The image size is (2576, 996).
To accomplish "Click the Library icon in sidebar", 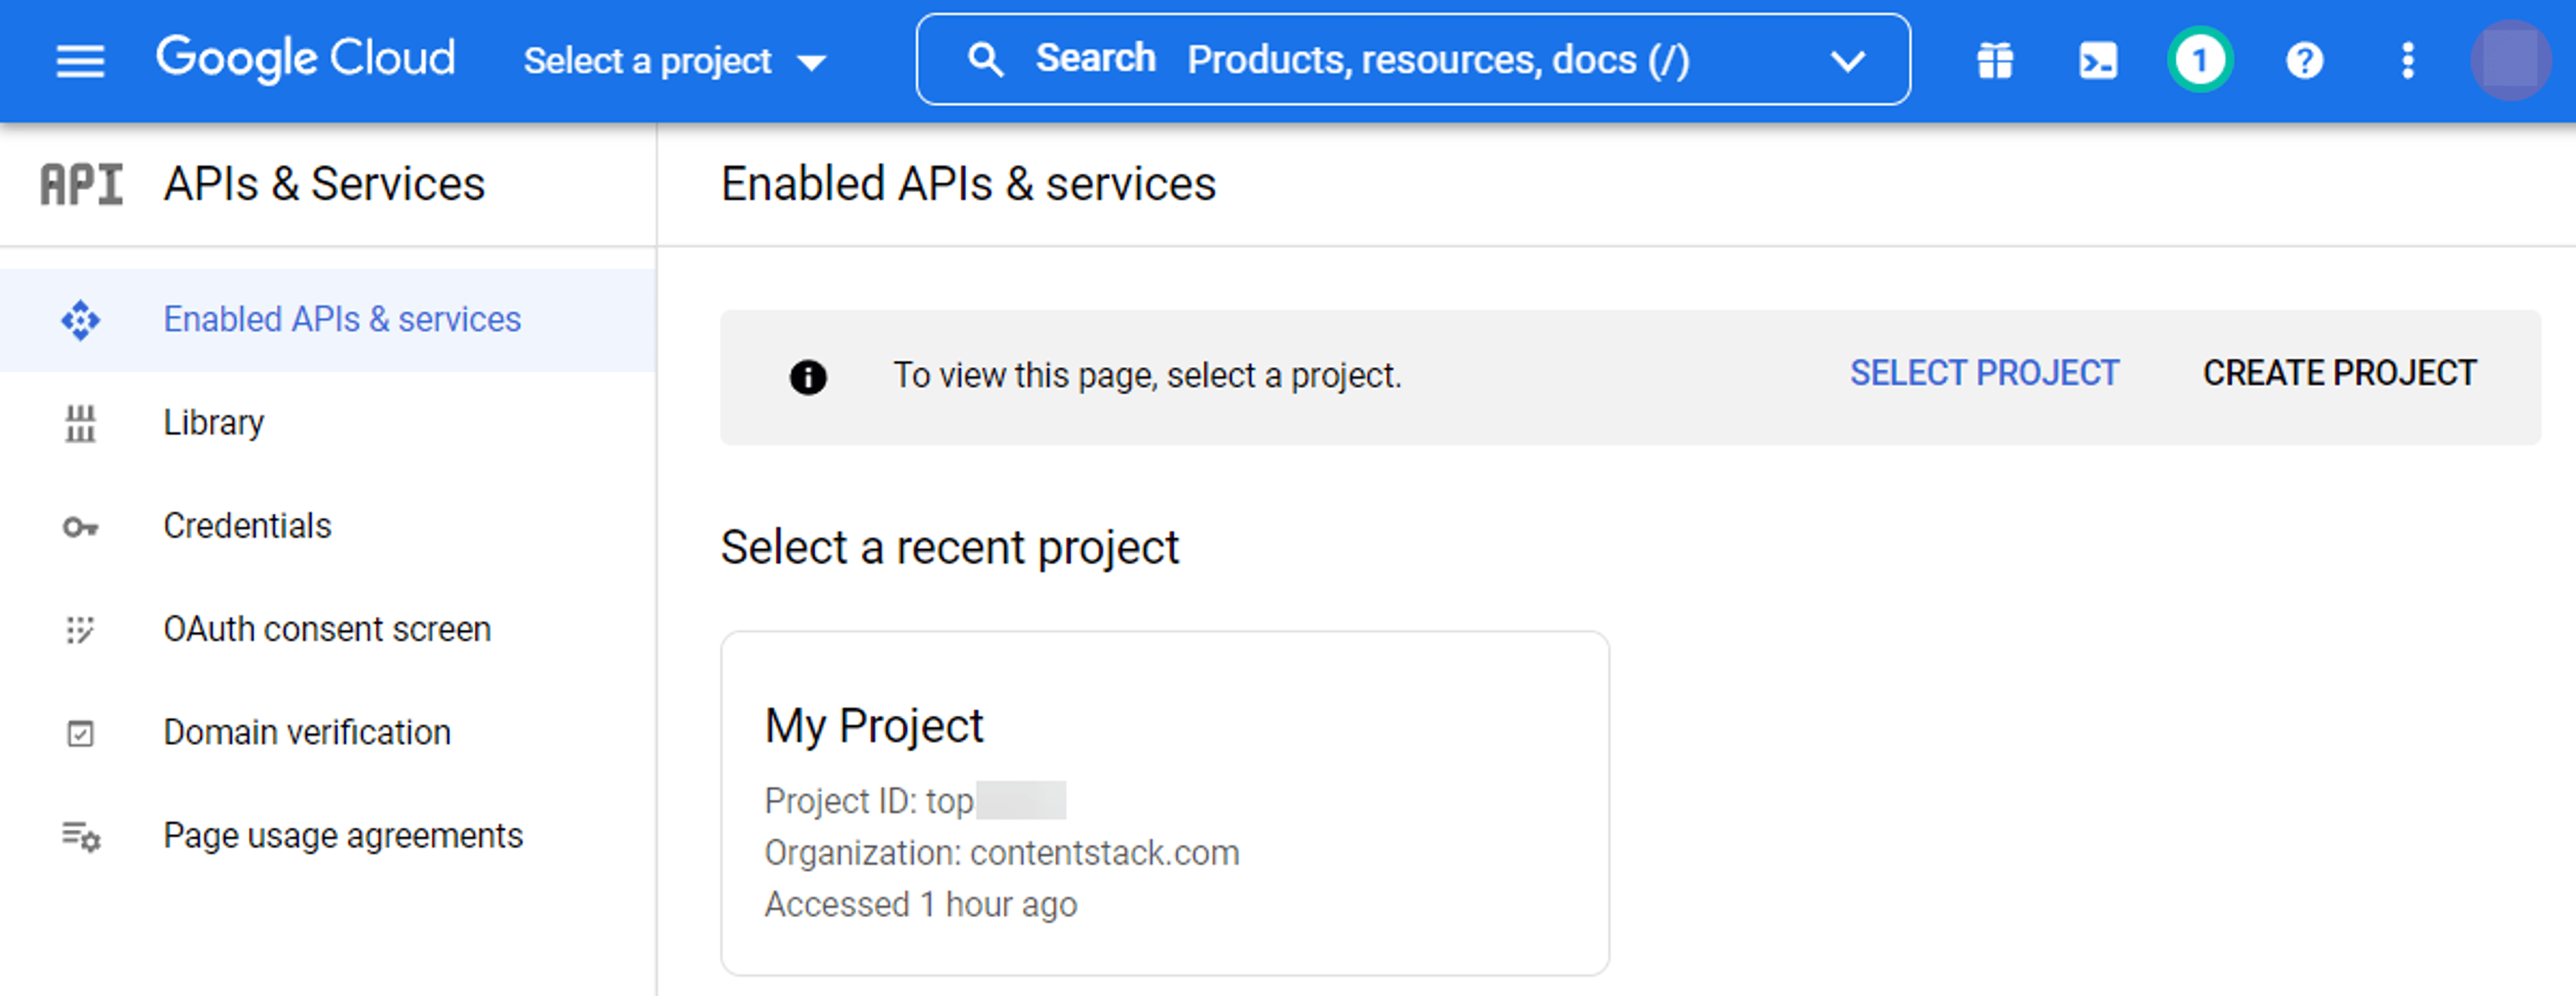I will pyautogui.click(x=80, y=423).
